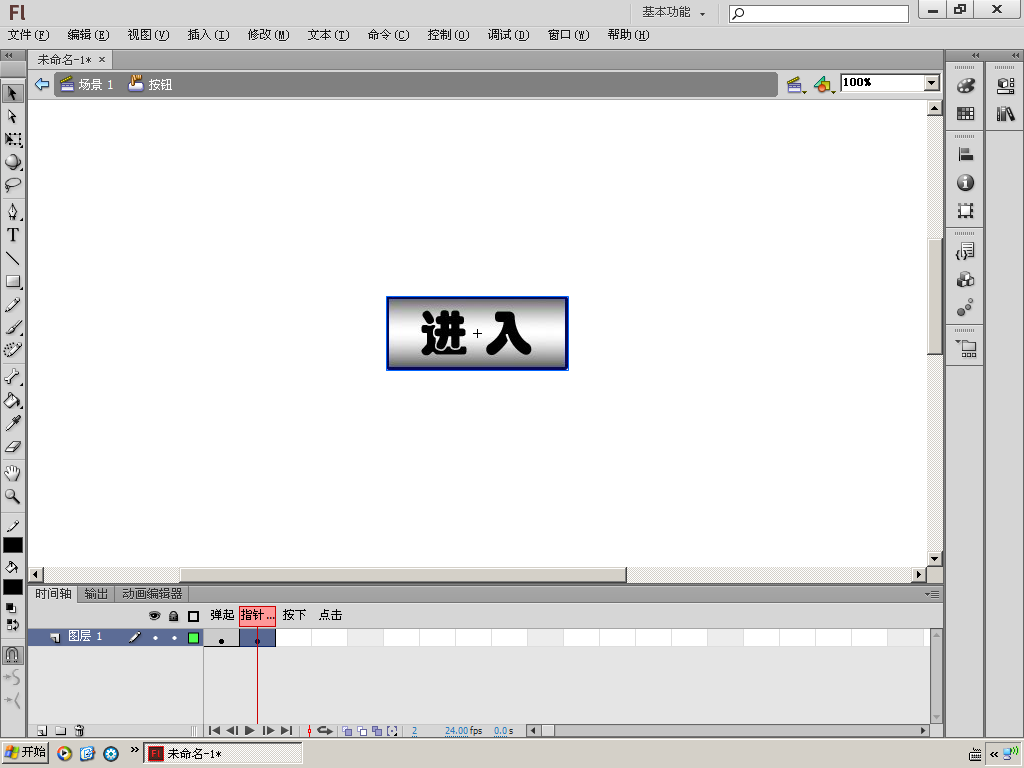Select the Deco tool
1024x768 pixels.
(12, 350)
